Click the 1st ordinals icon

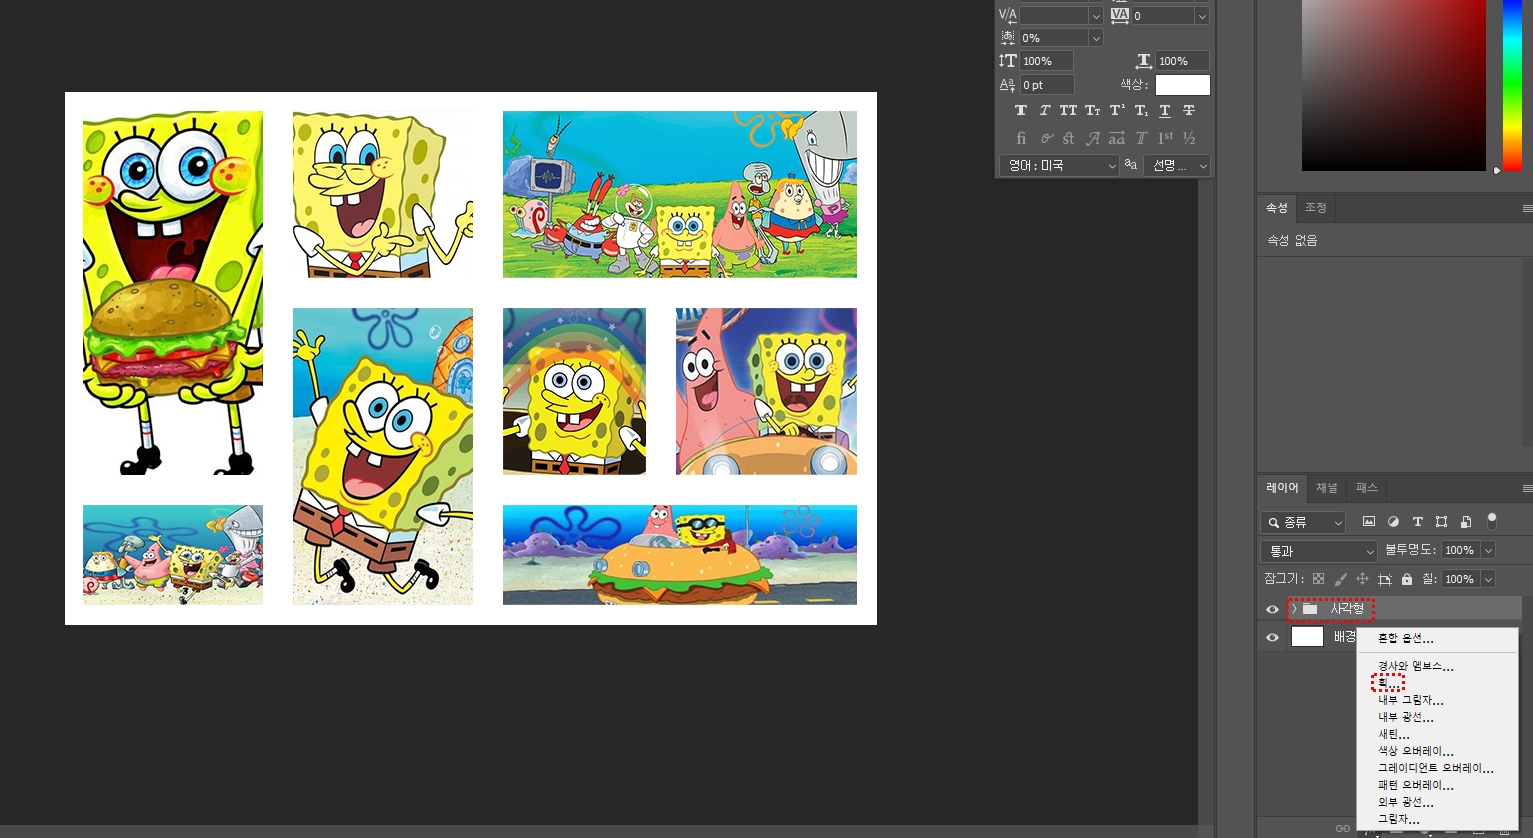[1165, 138]
